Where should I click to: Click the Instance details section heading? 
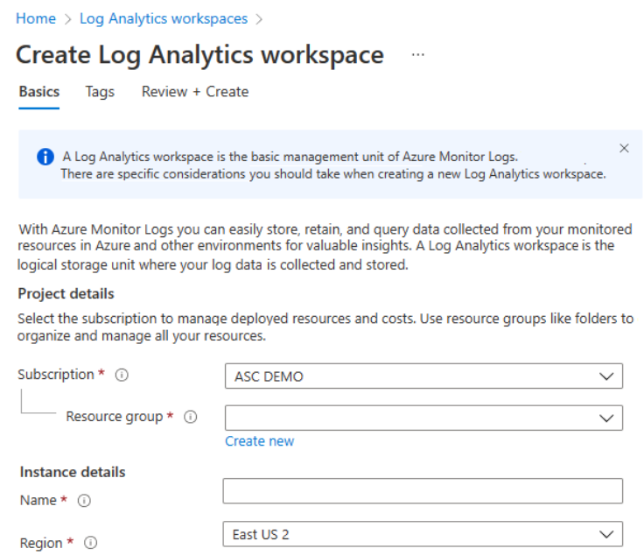[72, 472]
